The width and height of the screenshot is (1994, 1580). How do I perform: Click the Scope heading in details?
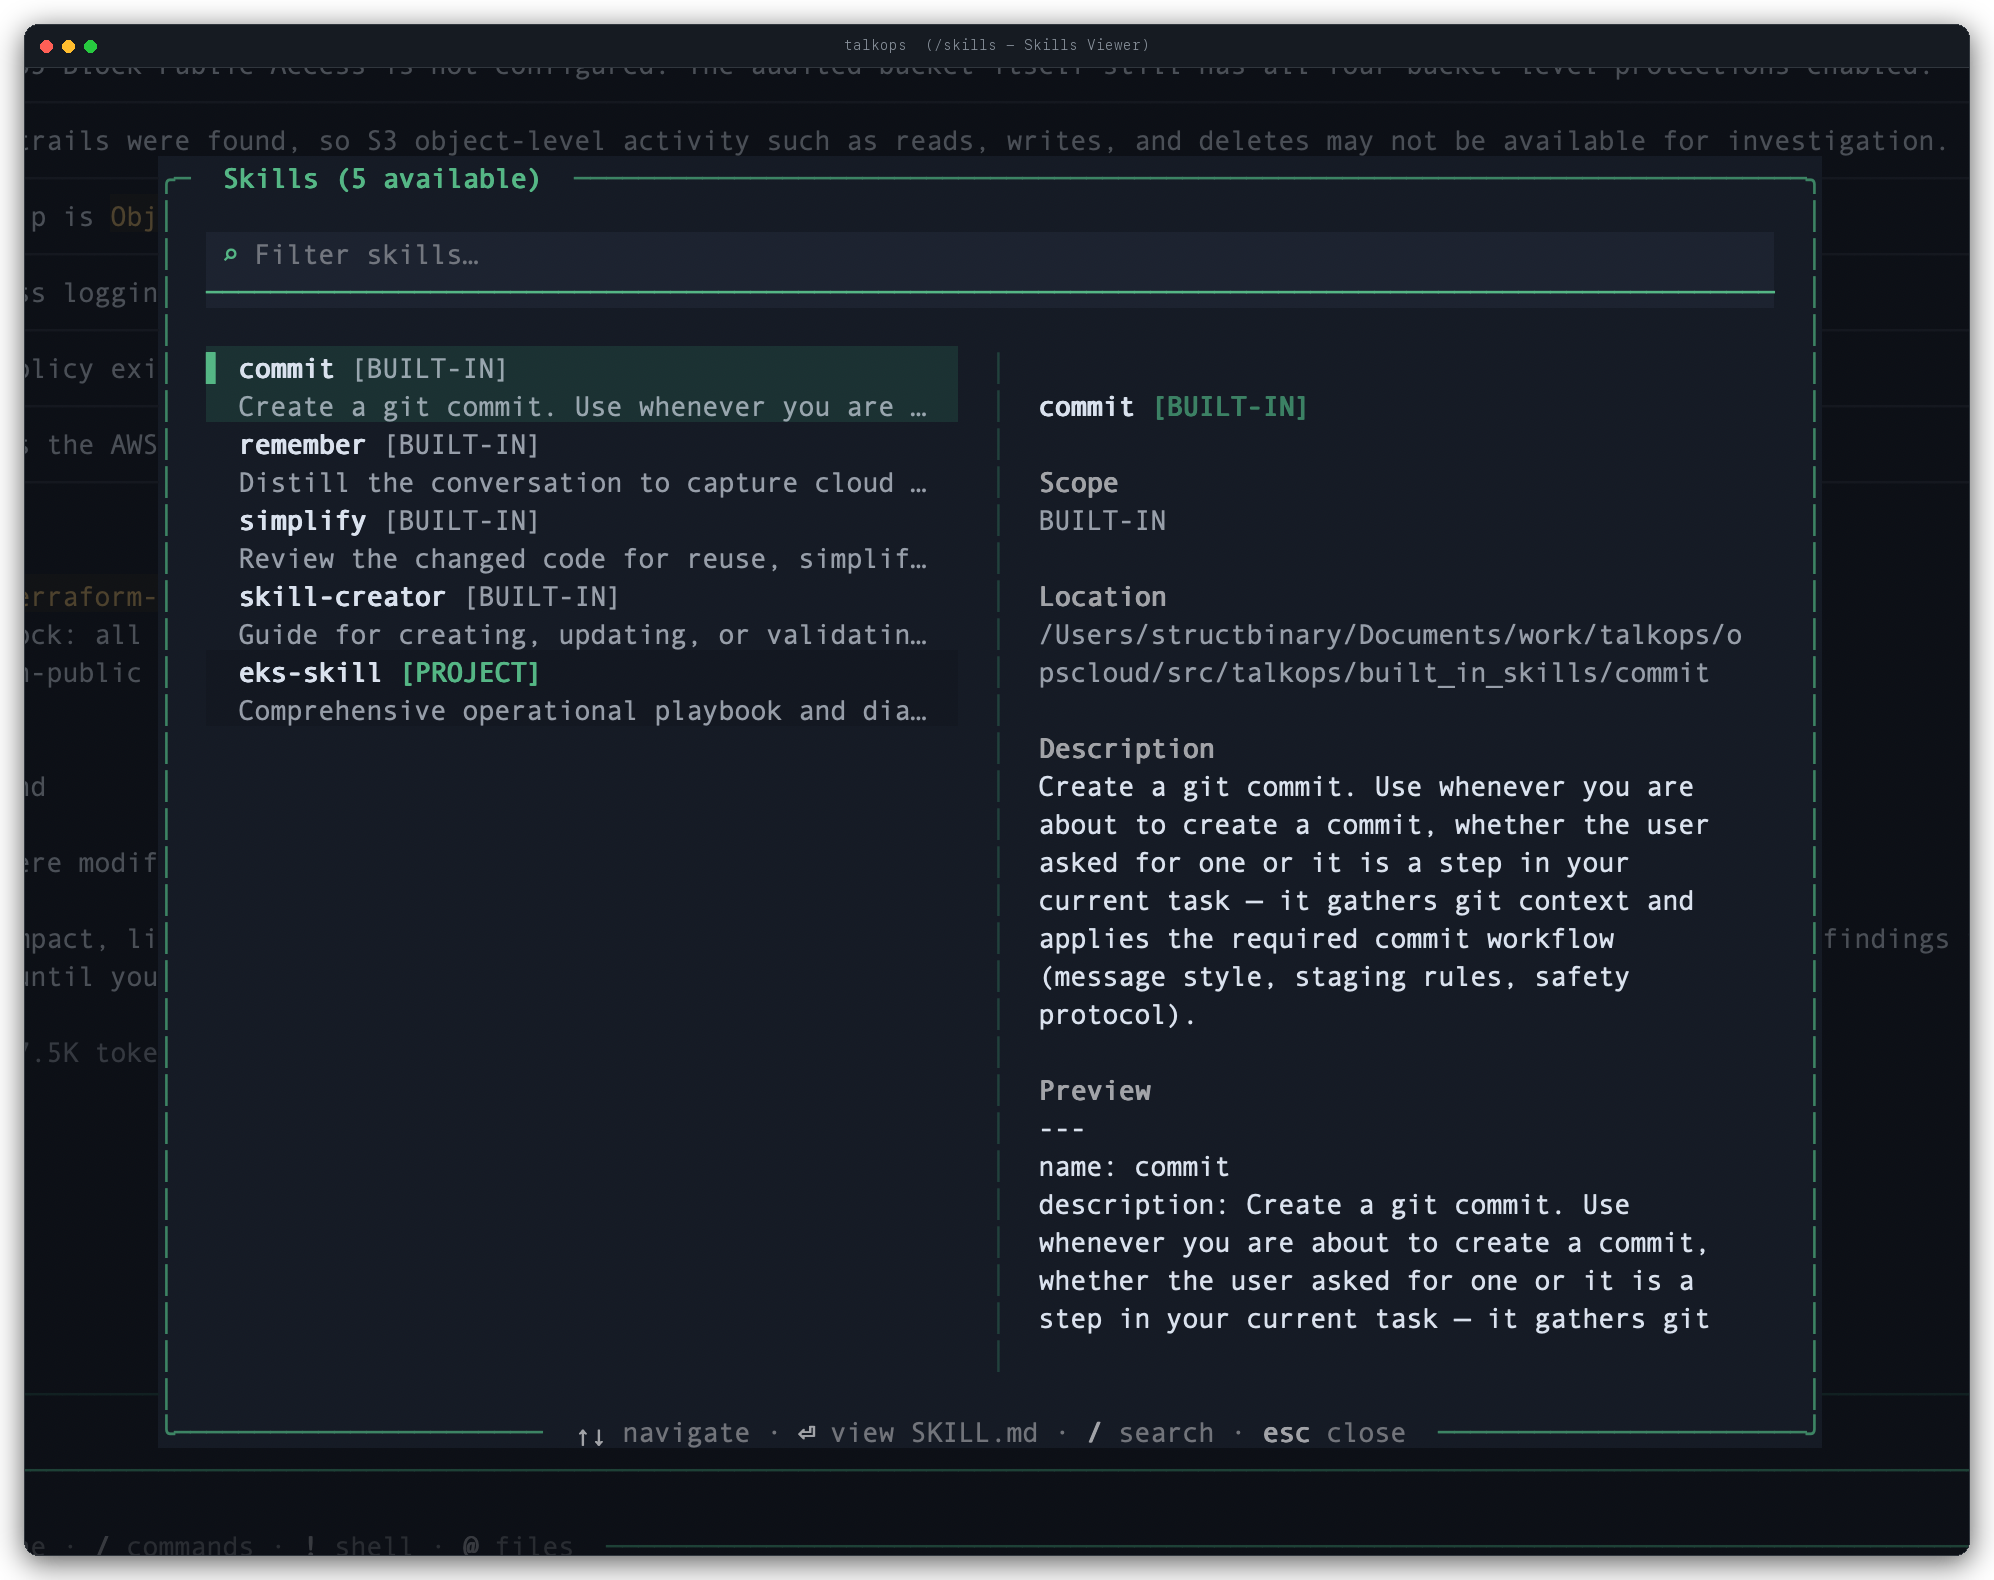pos(1078,483)
